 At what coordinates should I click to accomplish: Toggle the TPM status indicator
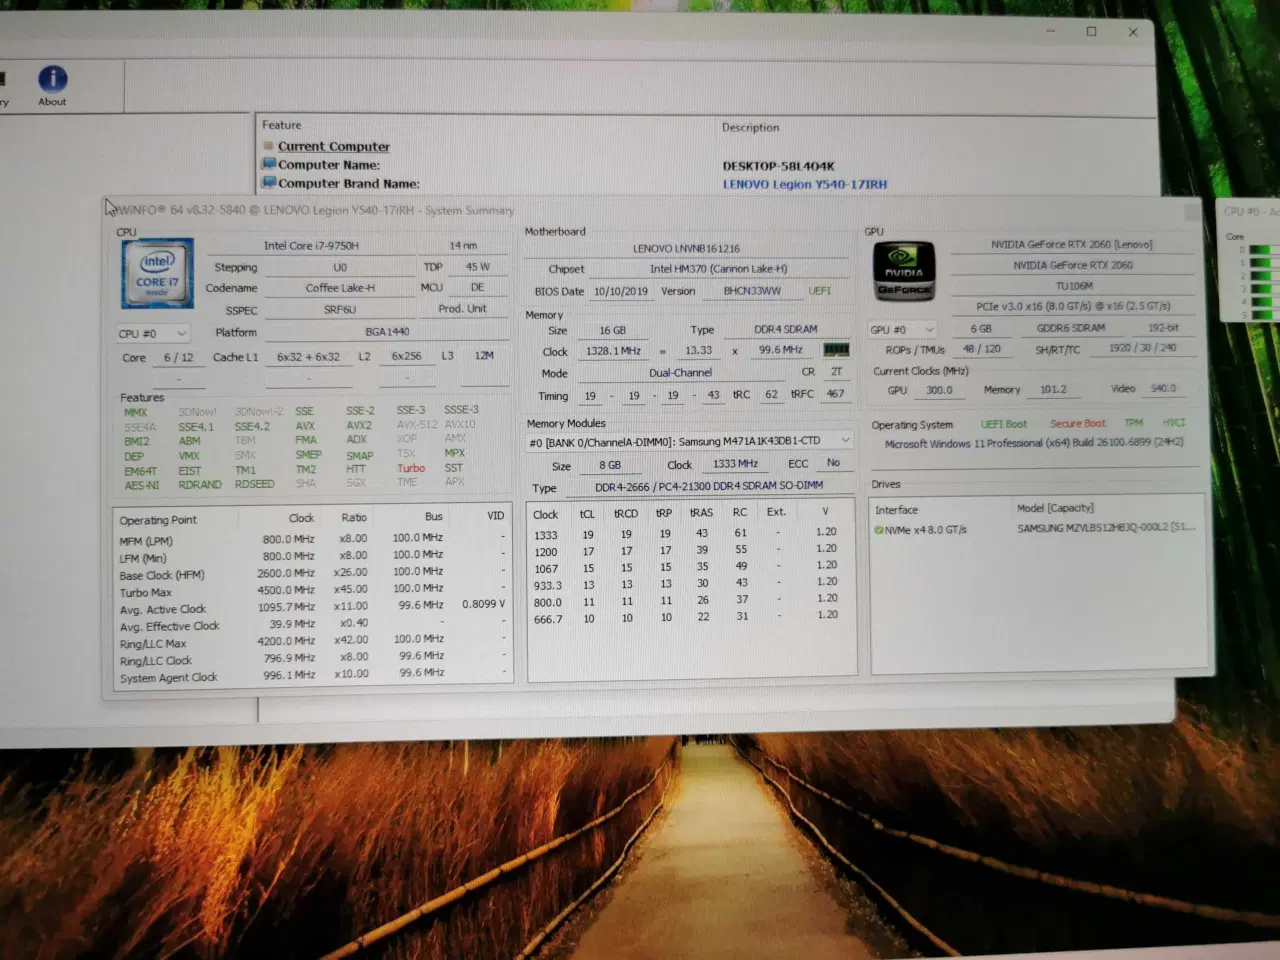point(1132,423)
